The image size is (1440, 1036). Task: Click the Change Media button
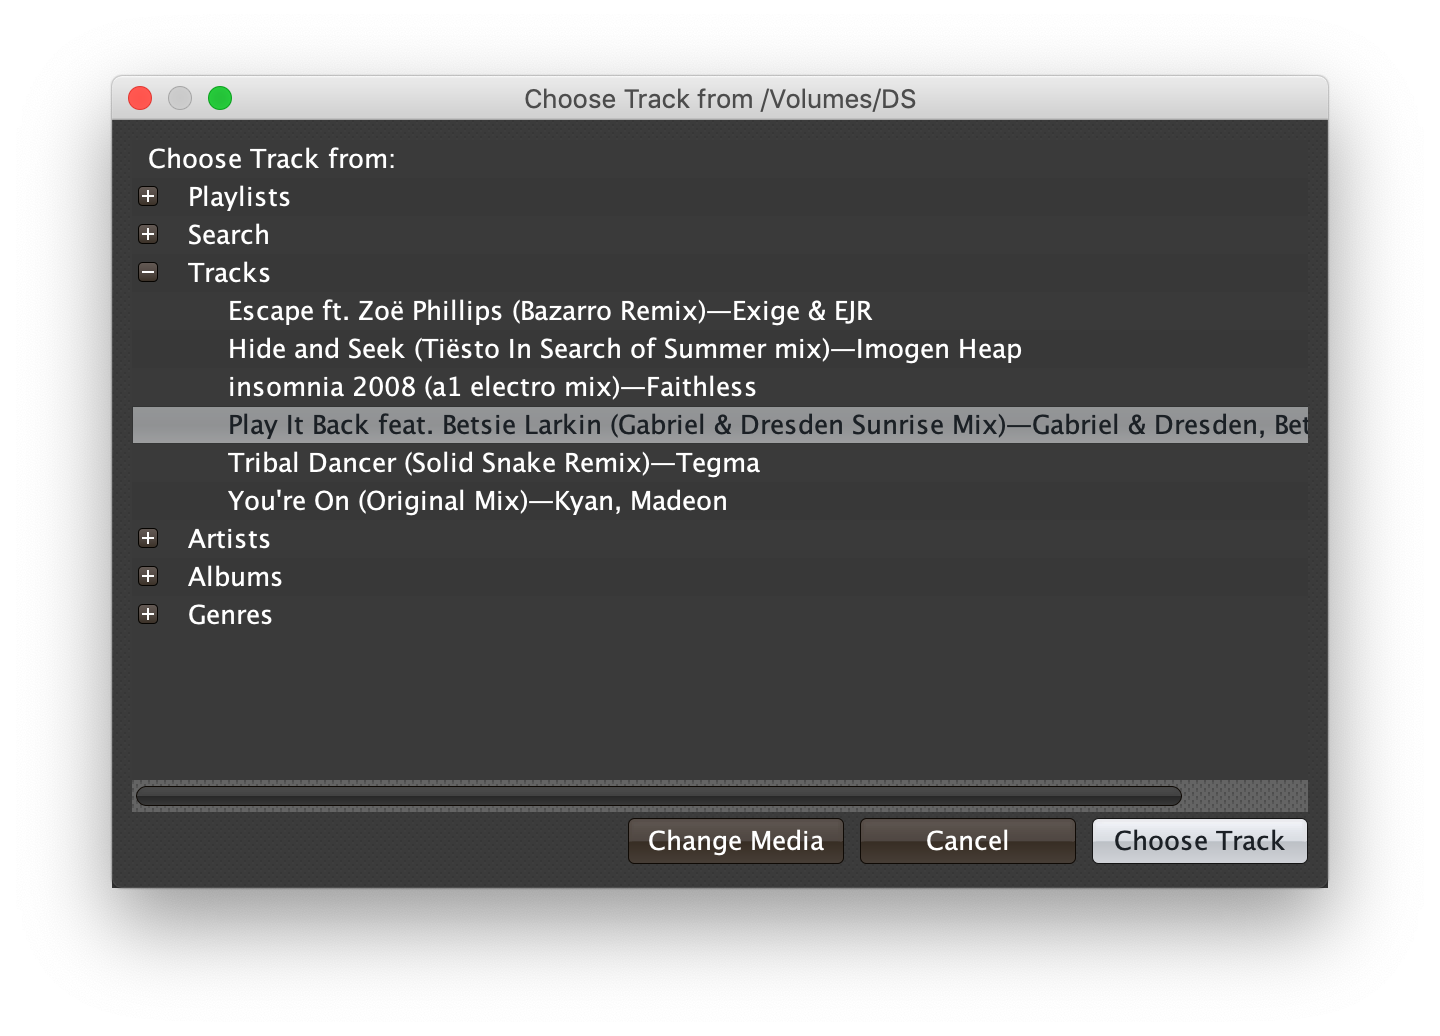[736, 841]
